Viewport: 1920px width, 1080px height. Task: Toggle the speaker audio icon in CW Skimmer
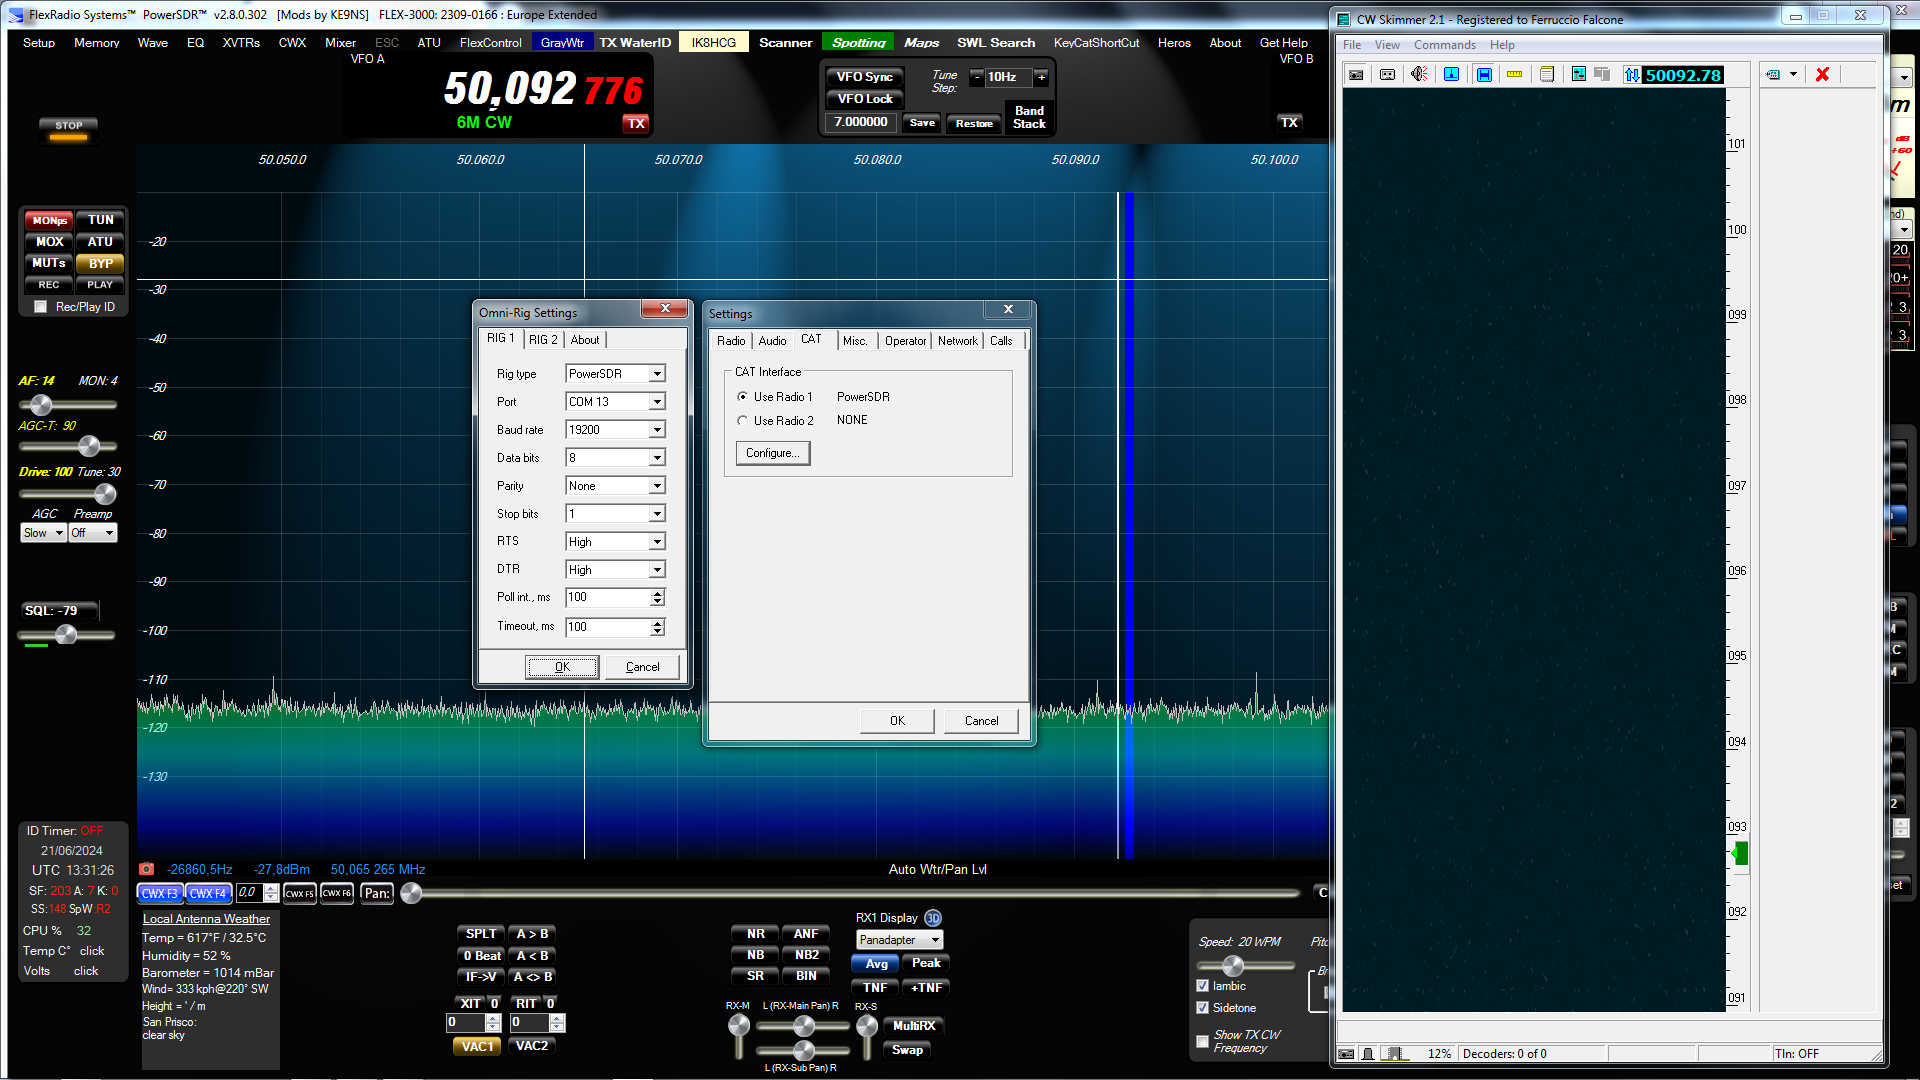tap(1419, 75)
